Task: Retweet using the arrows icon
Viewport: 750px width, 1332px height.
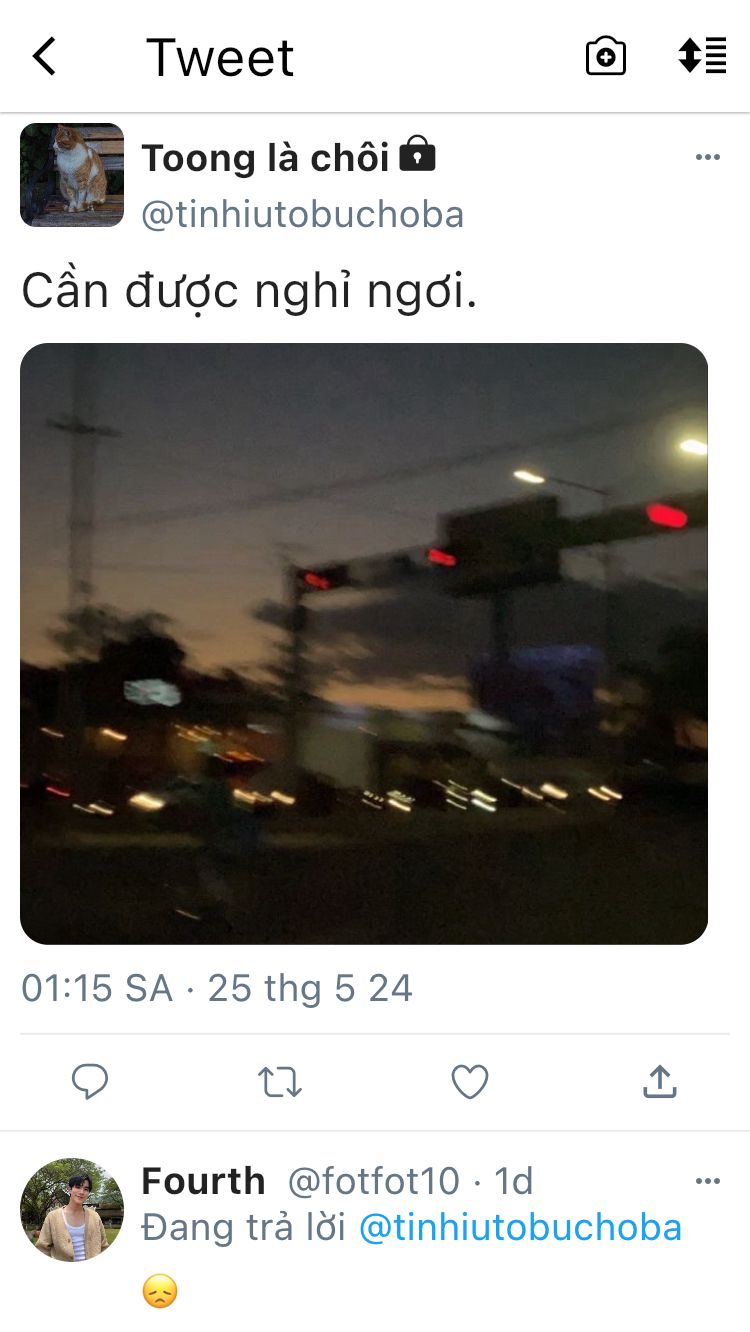Action: [280, 1081]
